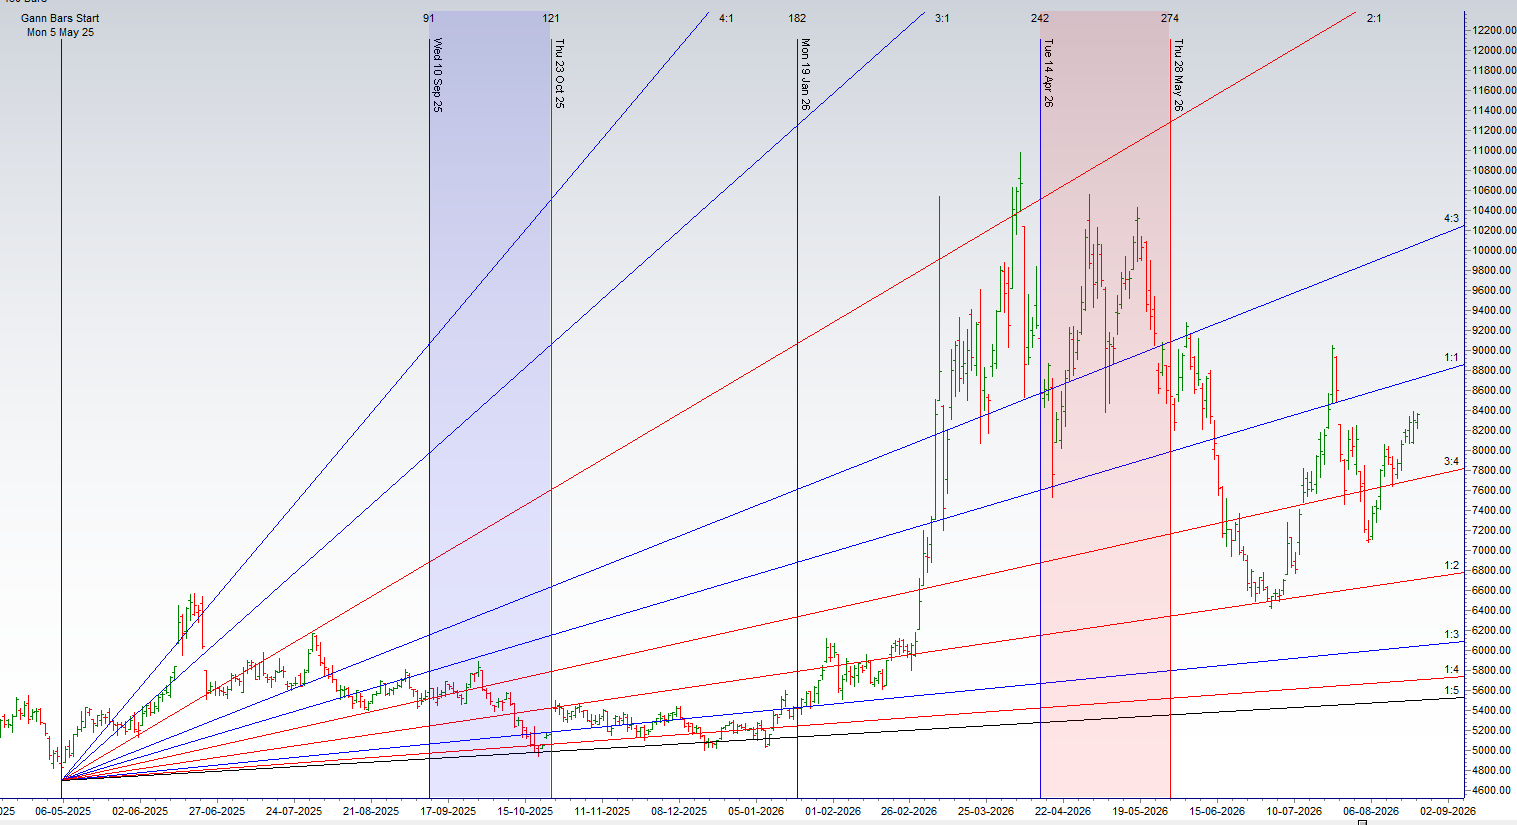Viewport: 1517px width, 825px height.
Task: Select the "4:1" Gann angle label
Action: point(726,18)
